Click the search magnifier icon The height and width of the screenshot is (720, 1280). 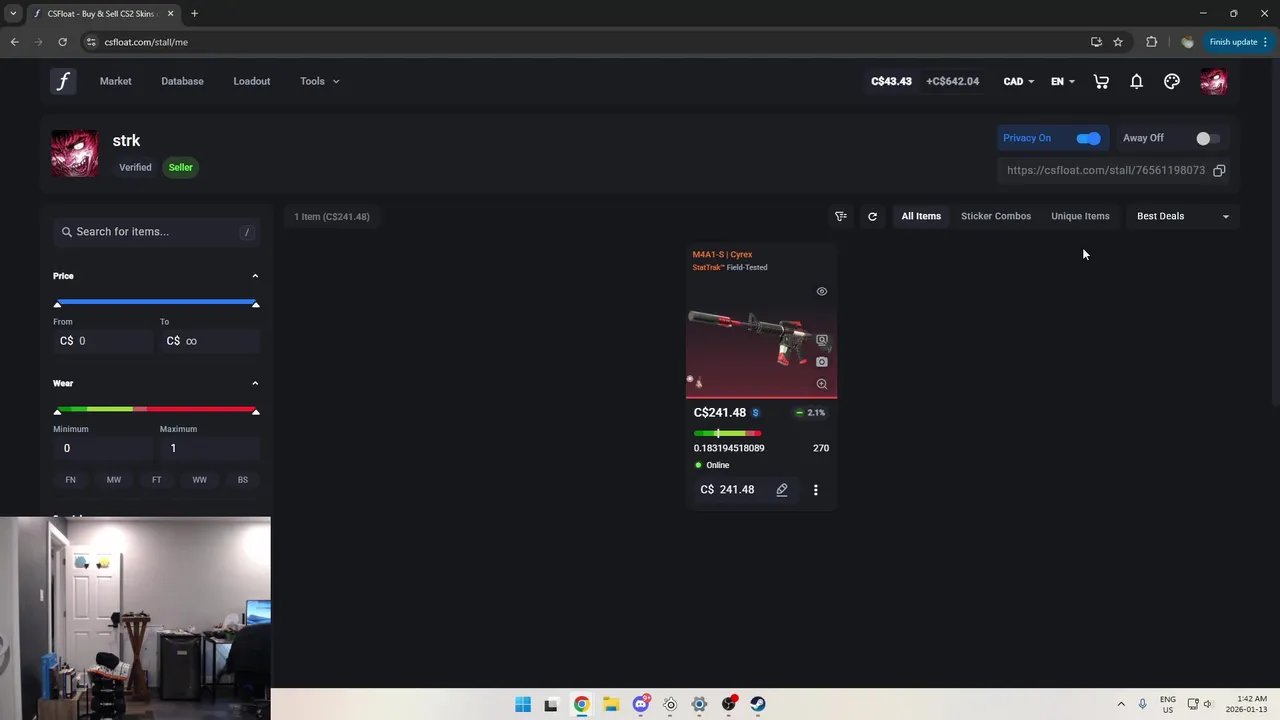coord(67,232)
